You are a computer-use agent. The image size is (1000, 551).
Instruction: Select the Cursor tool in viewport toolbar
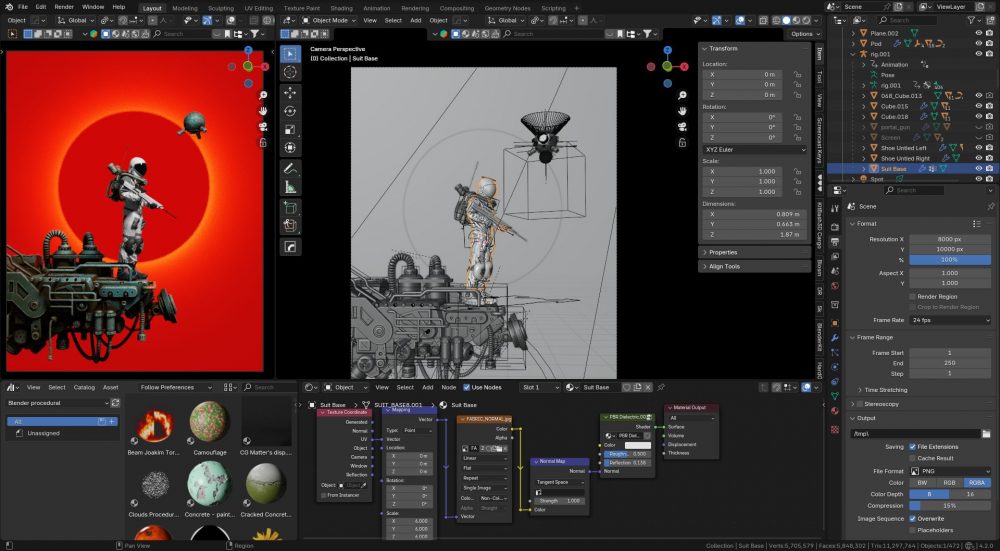tap(290, 72)
